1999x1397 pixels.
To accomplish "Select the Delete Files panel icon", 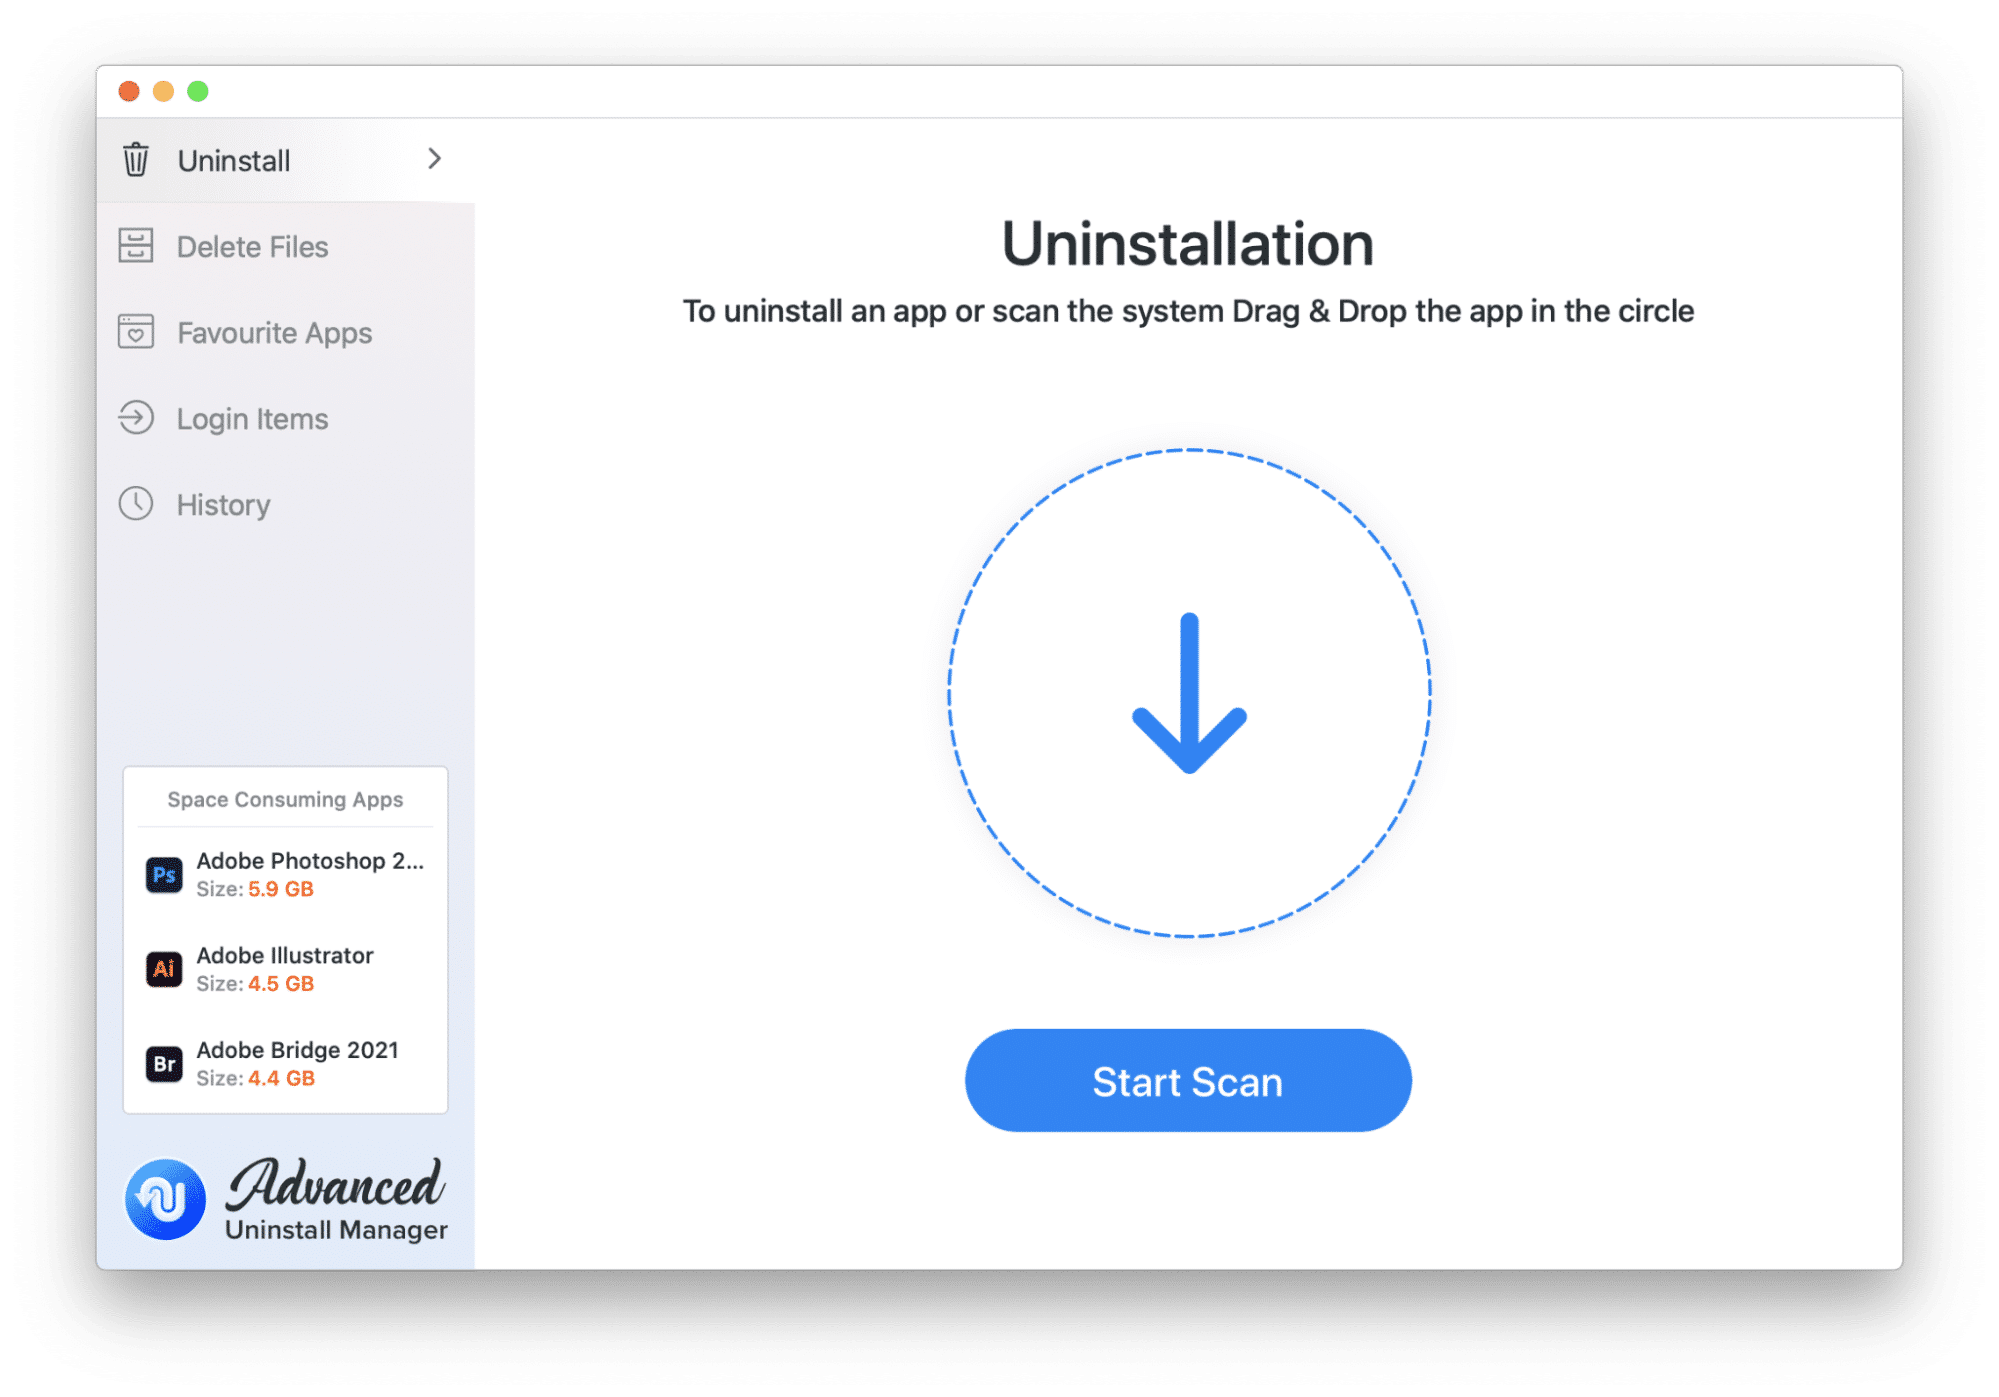I will [x=135, y=246].
